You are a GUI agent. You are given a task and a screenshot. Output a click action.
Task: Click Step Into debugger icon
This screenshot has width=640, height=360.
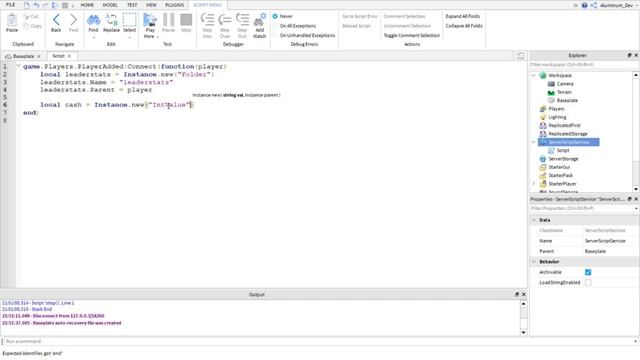coord(207,20)
